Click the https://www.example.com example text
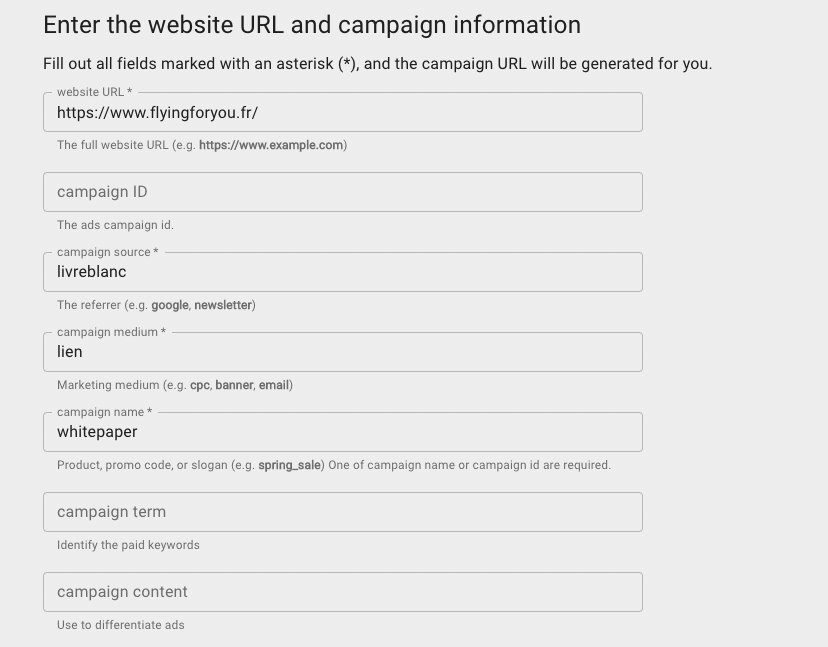The height and width of the screenshot is (647, 828). click(x=271, y=145)
